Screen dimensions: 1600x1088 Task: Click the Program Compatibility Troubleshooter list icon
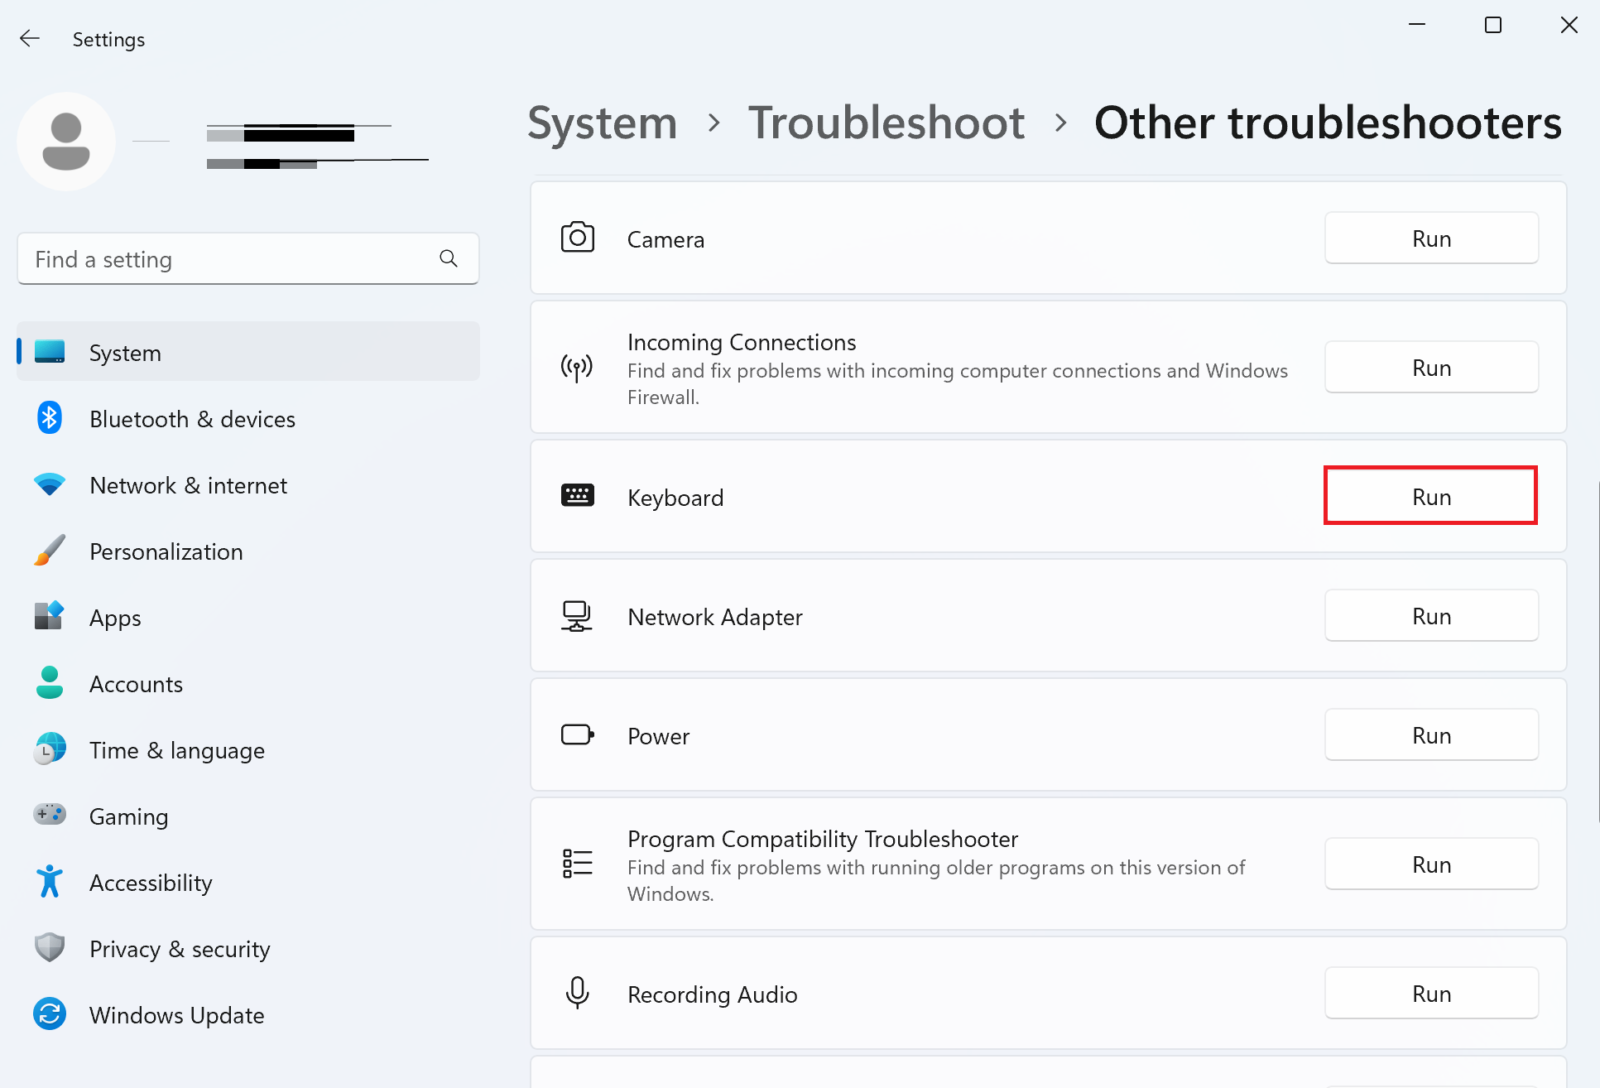click(577, 862)
